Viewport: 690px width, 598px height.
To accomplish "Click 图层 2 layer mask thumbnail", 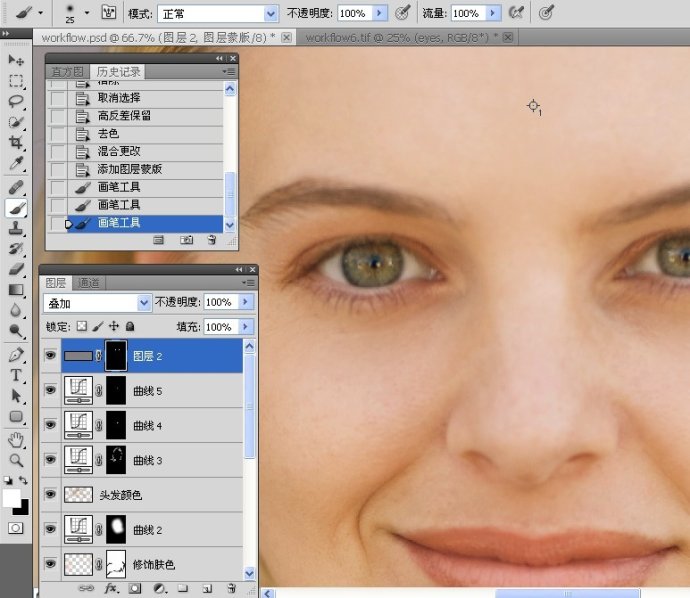I will [116, 356].
